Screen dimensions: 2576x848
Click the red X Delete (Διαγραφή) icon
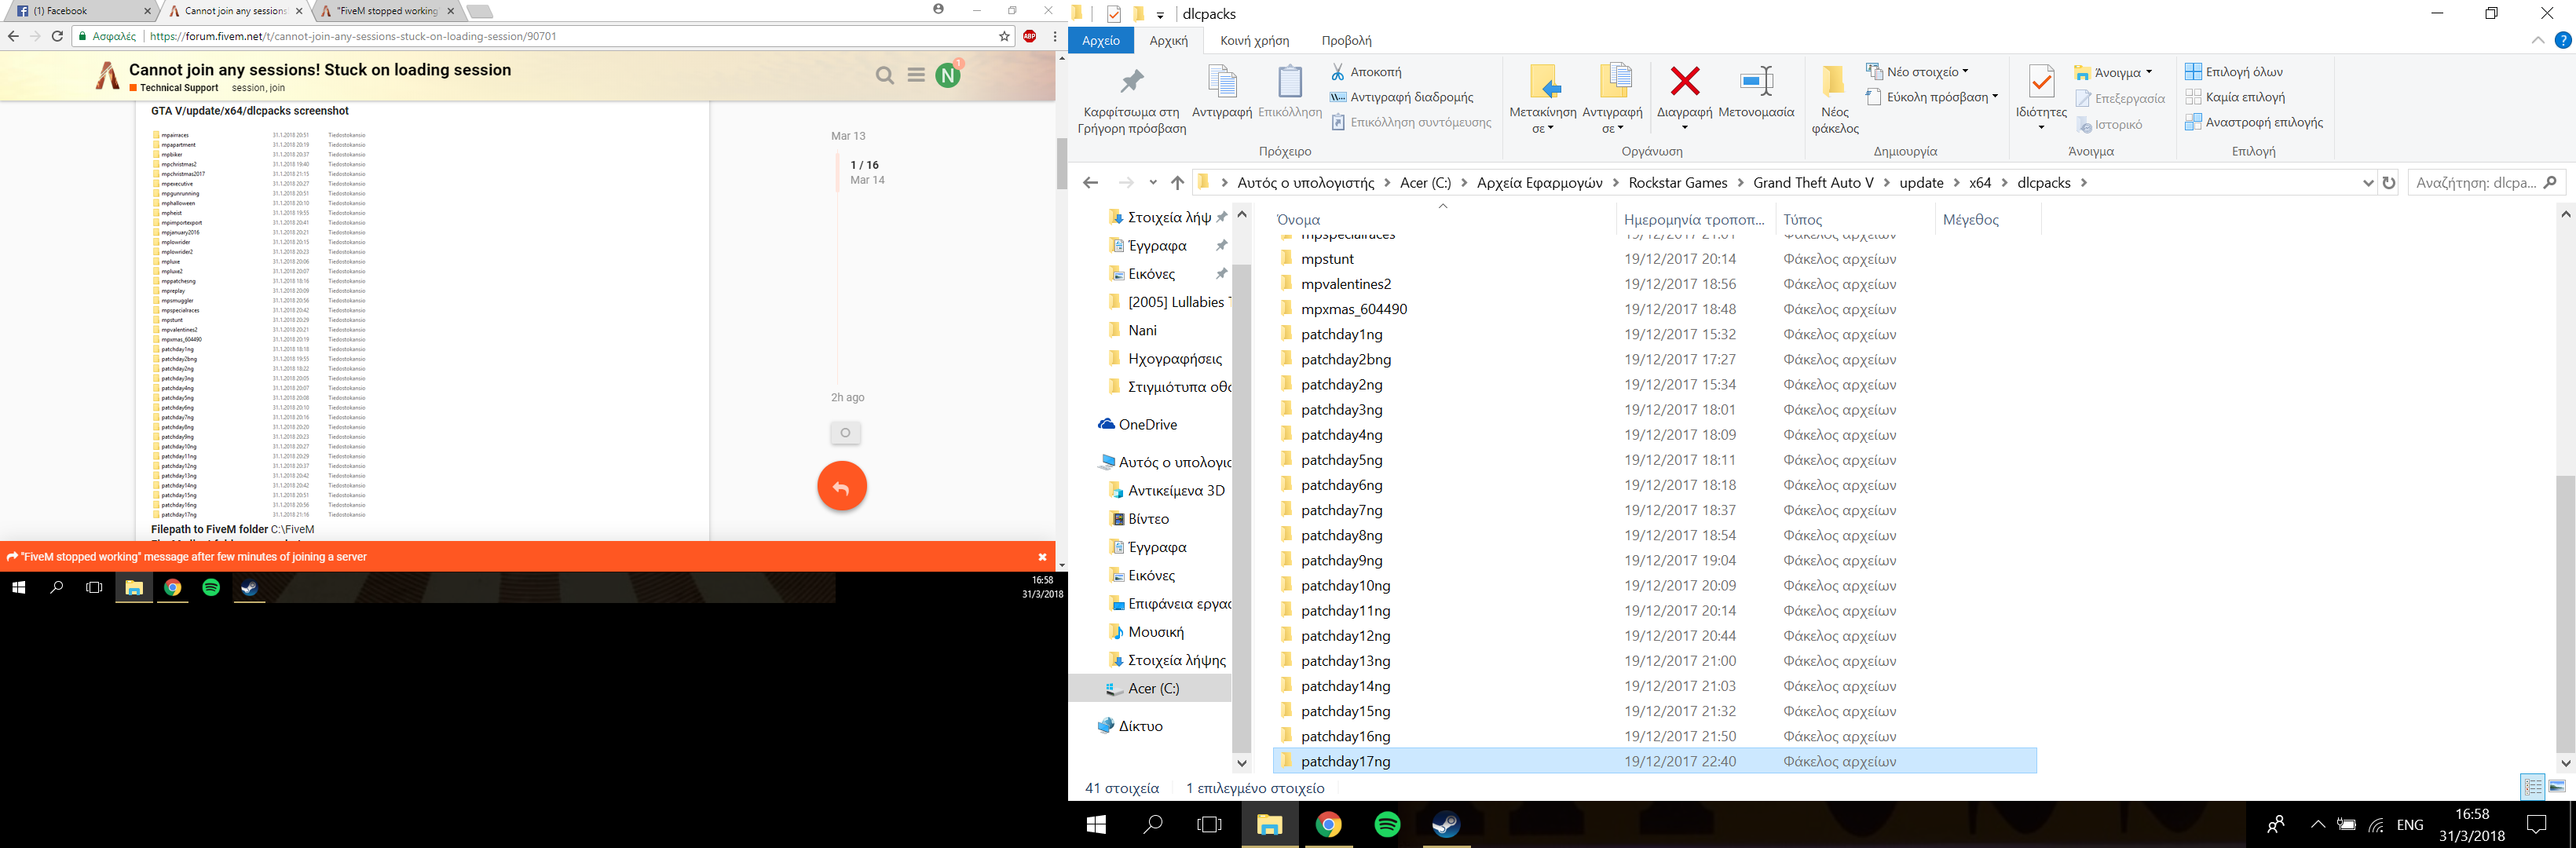tap(1685, 82)
